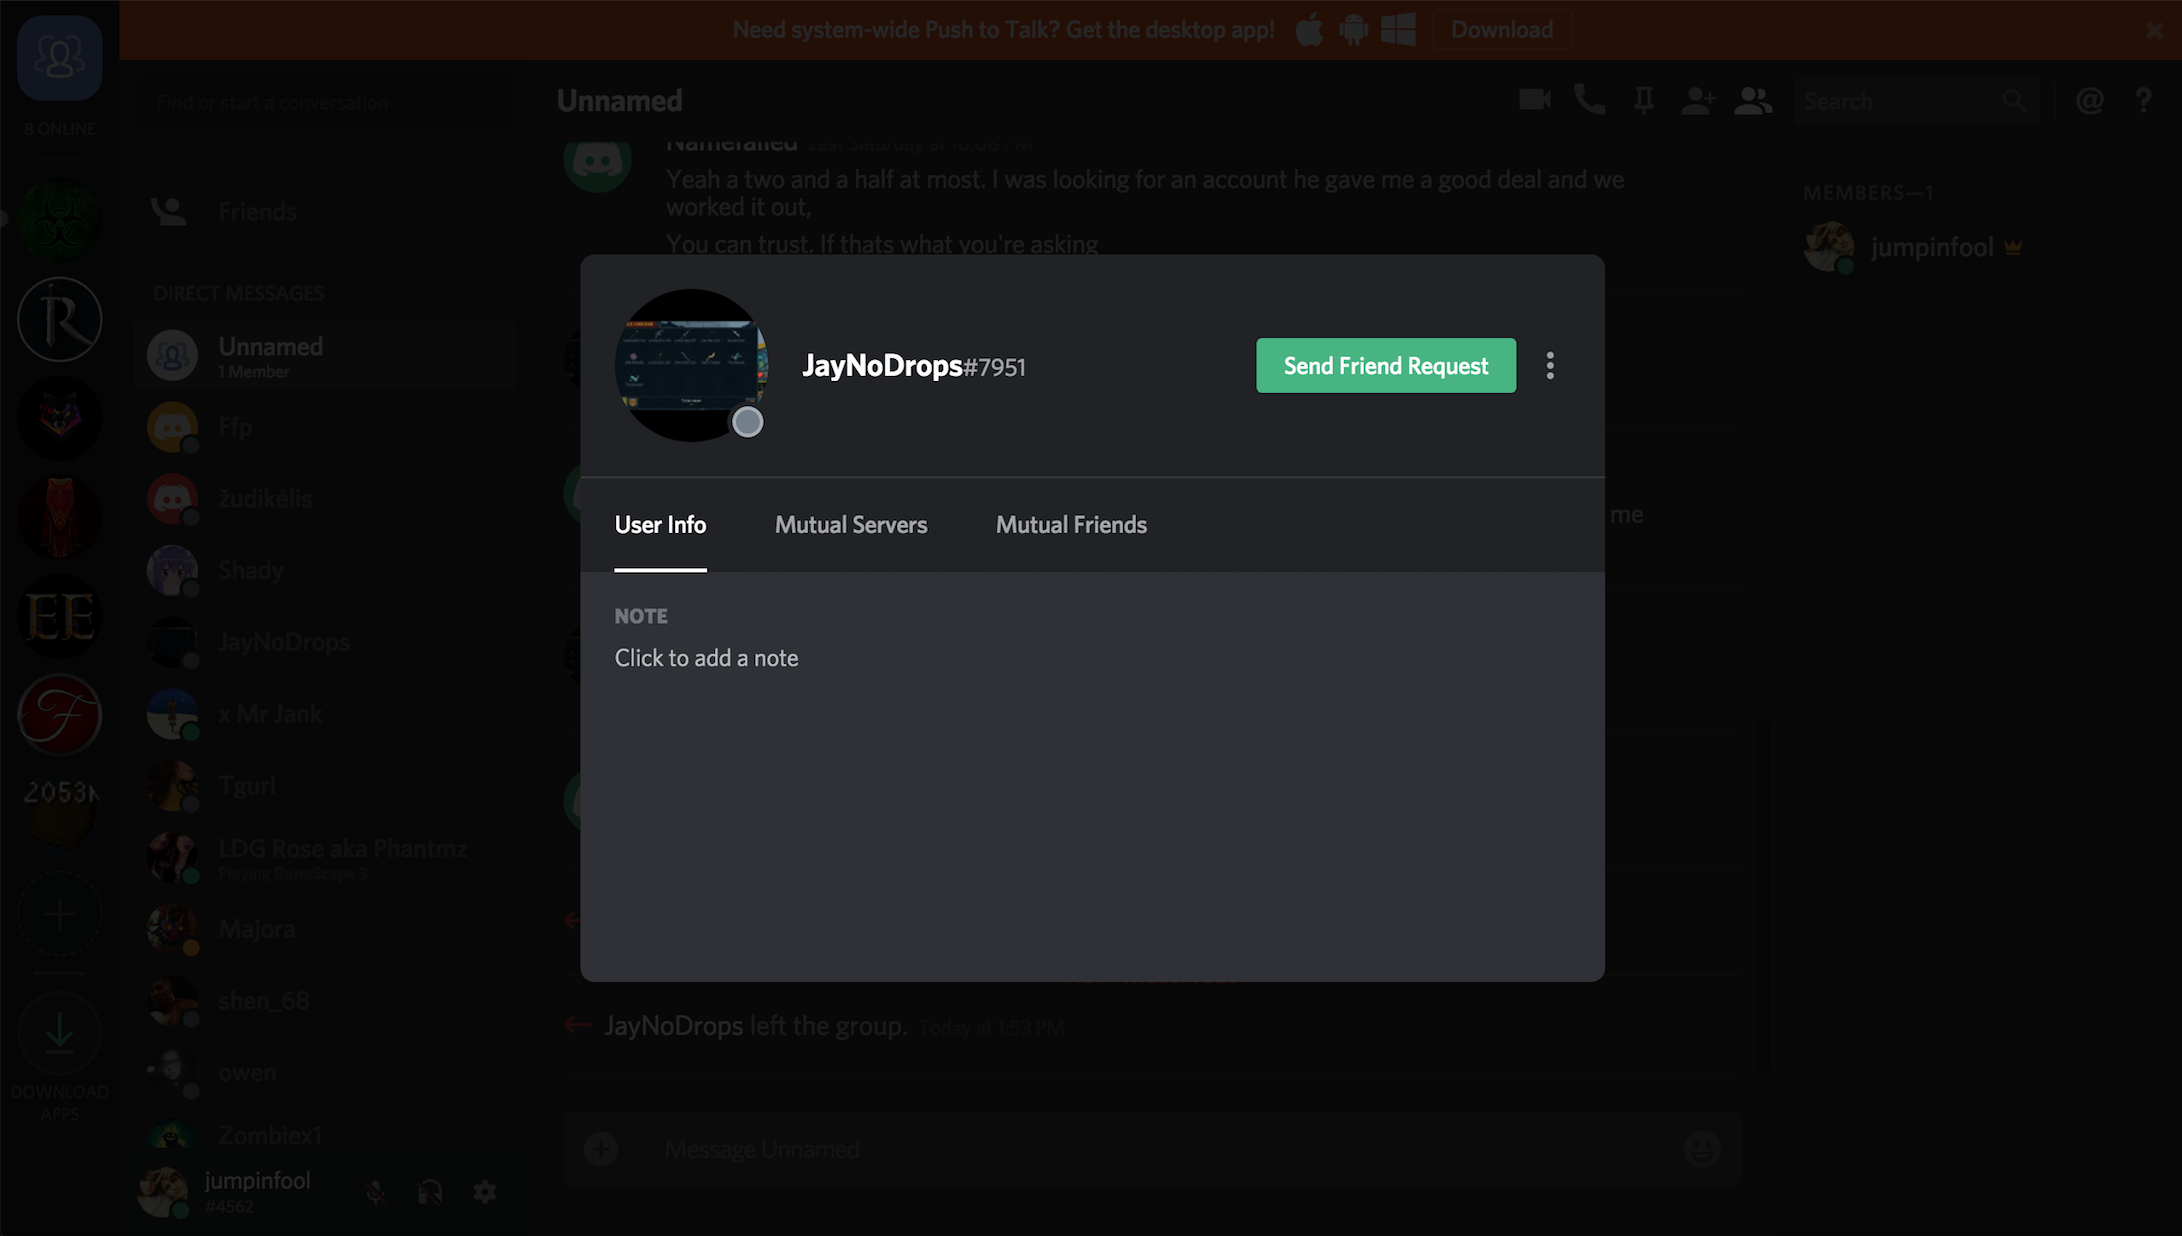Start a voice call
2182x1236 pixels.
[x=1589, y=100]
